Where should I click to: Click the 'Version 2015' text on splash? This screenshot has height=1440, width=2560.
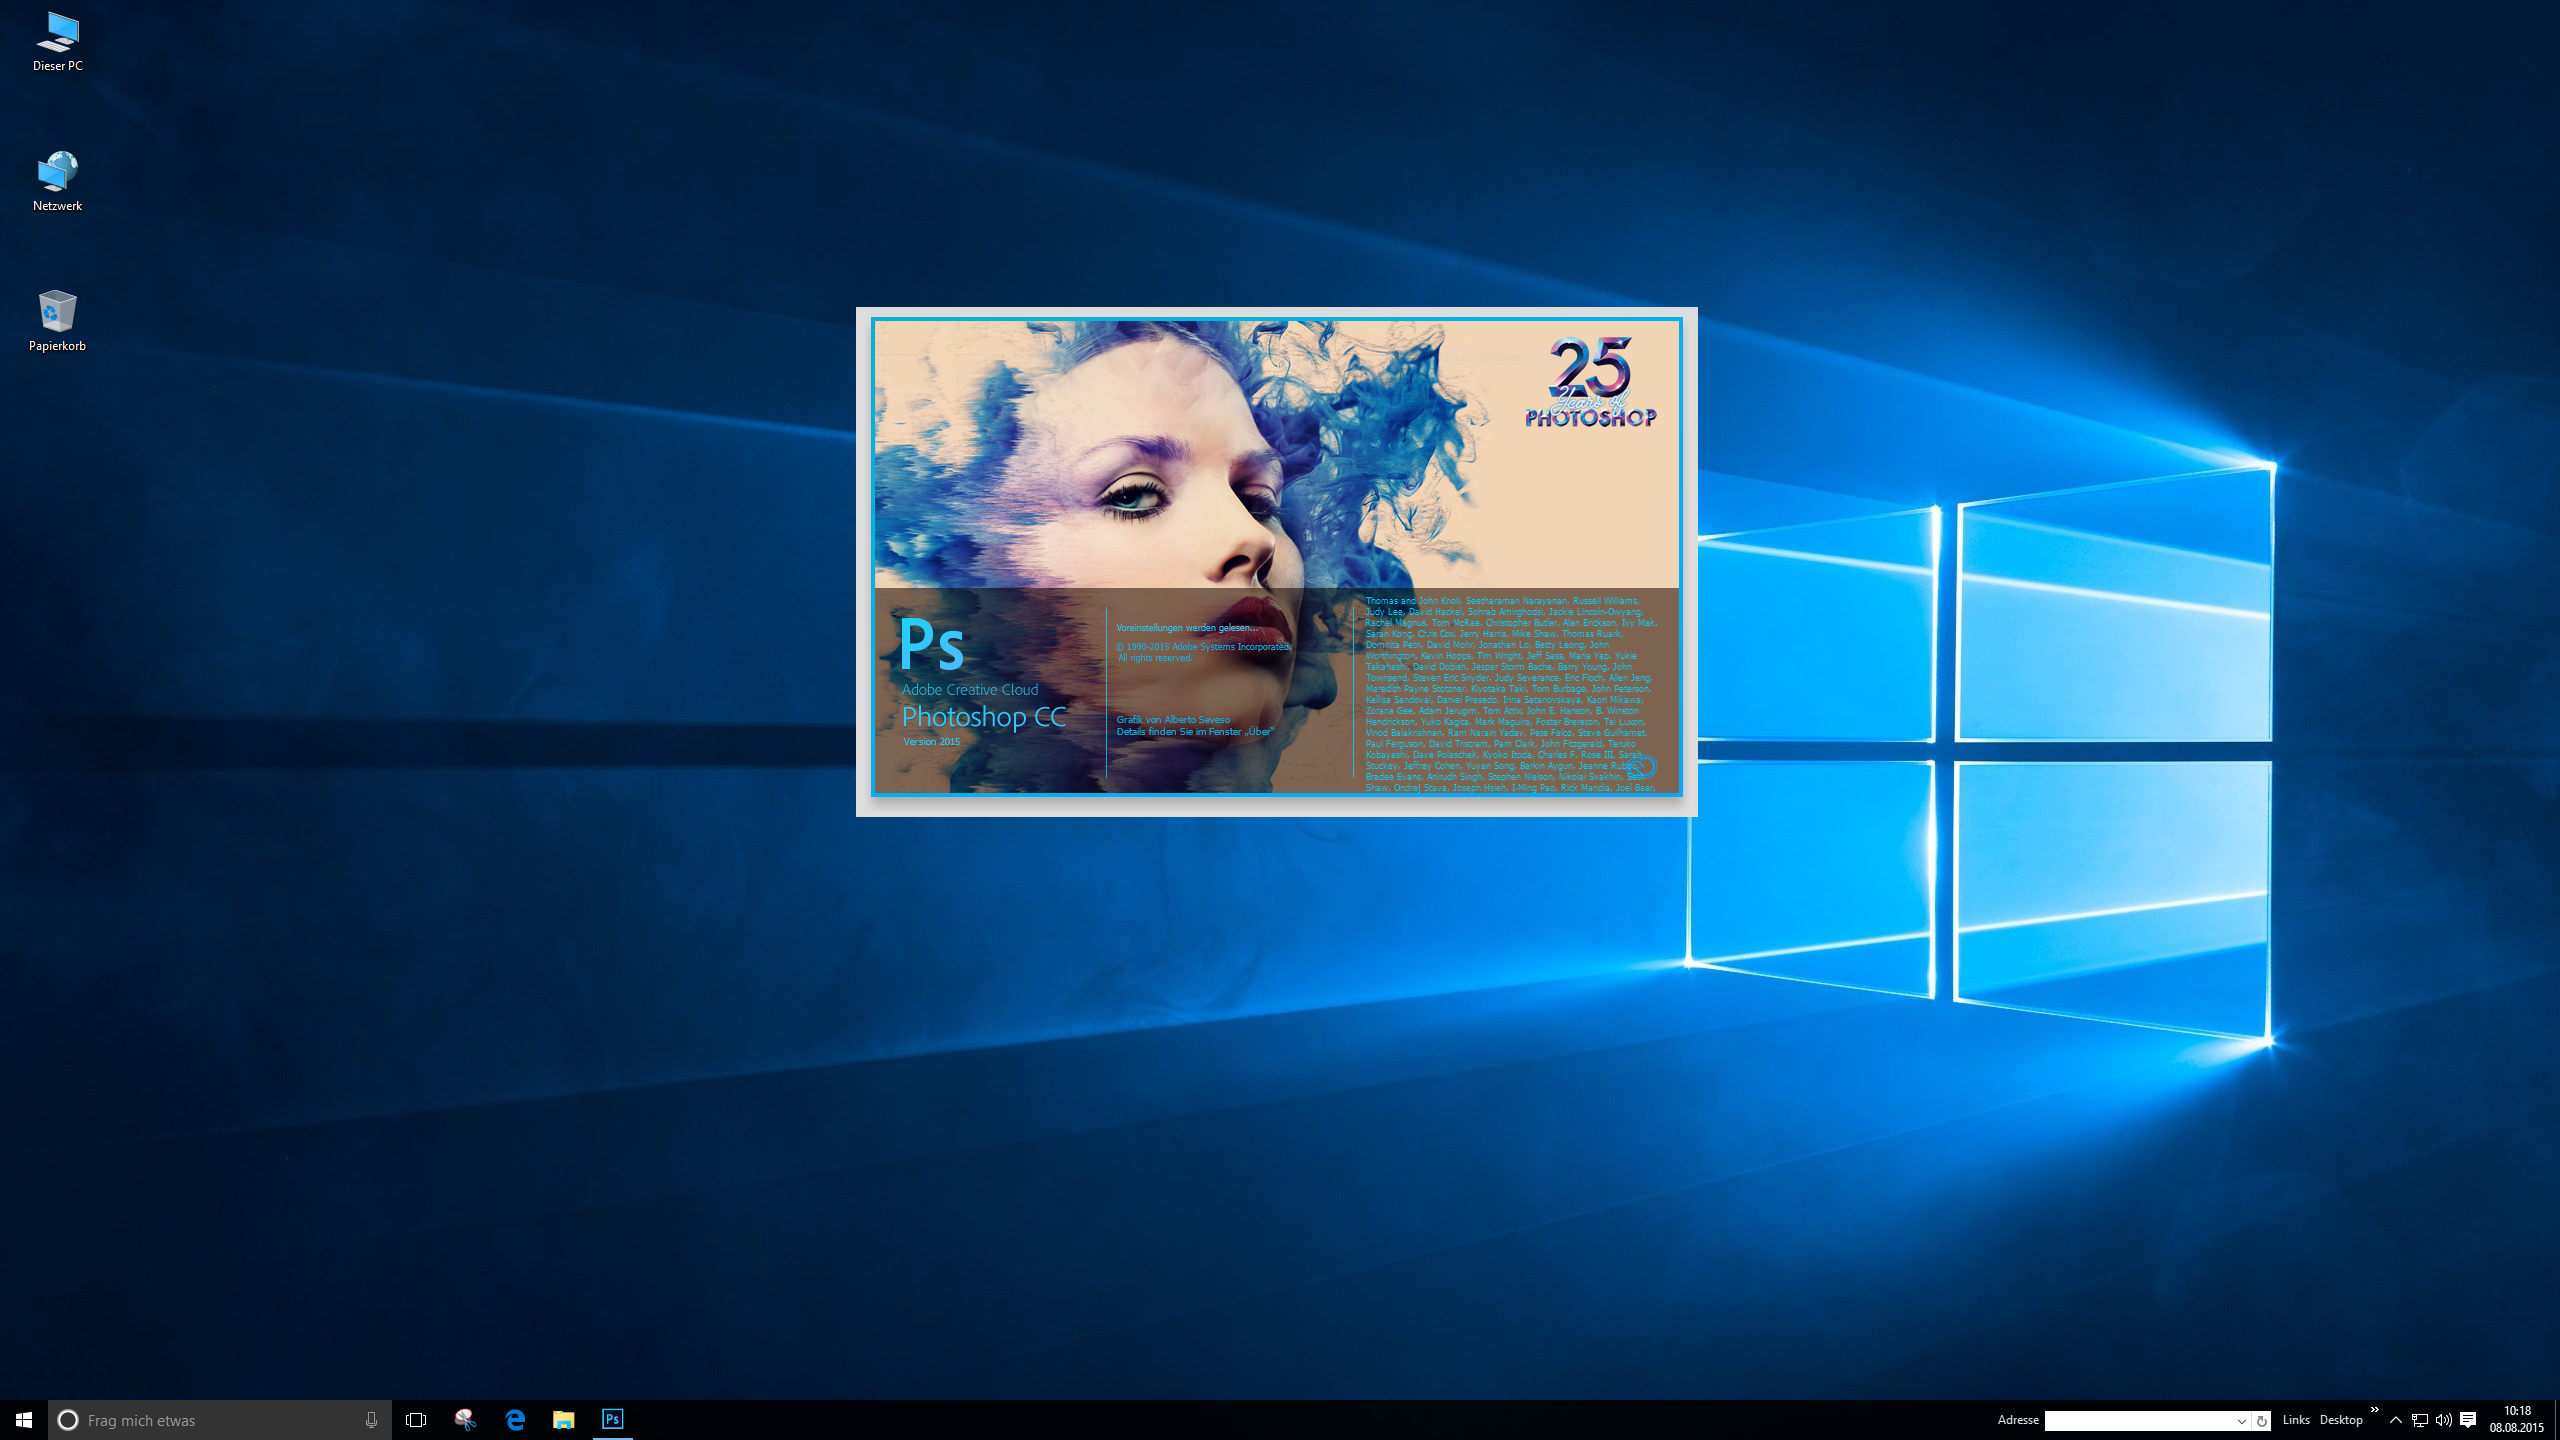931,742
